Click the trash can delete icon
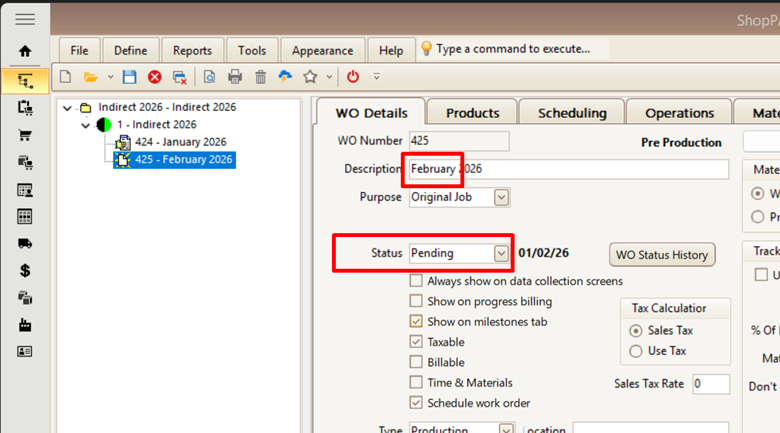 [x=260, y=77]
